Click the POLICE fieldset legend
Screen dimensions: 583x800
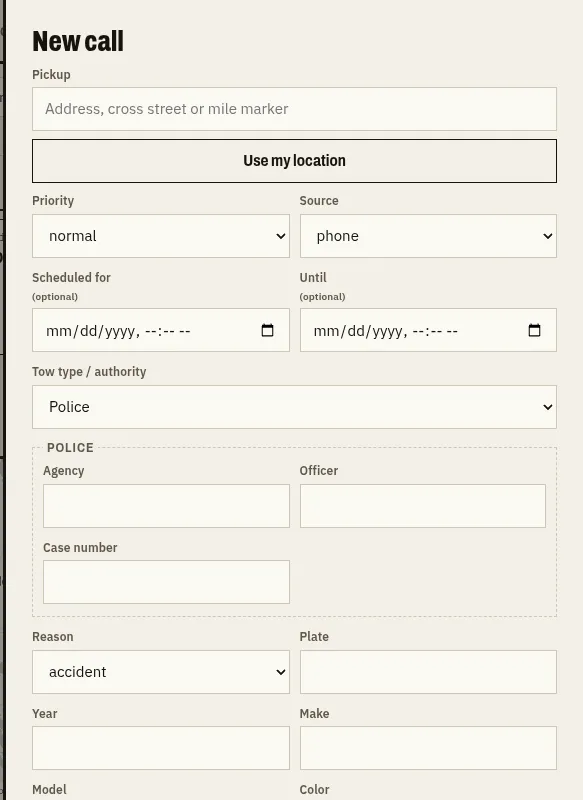pos(70,447)
